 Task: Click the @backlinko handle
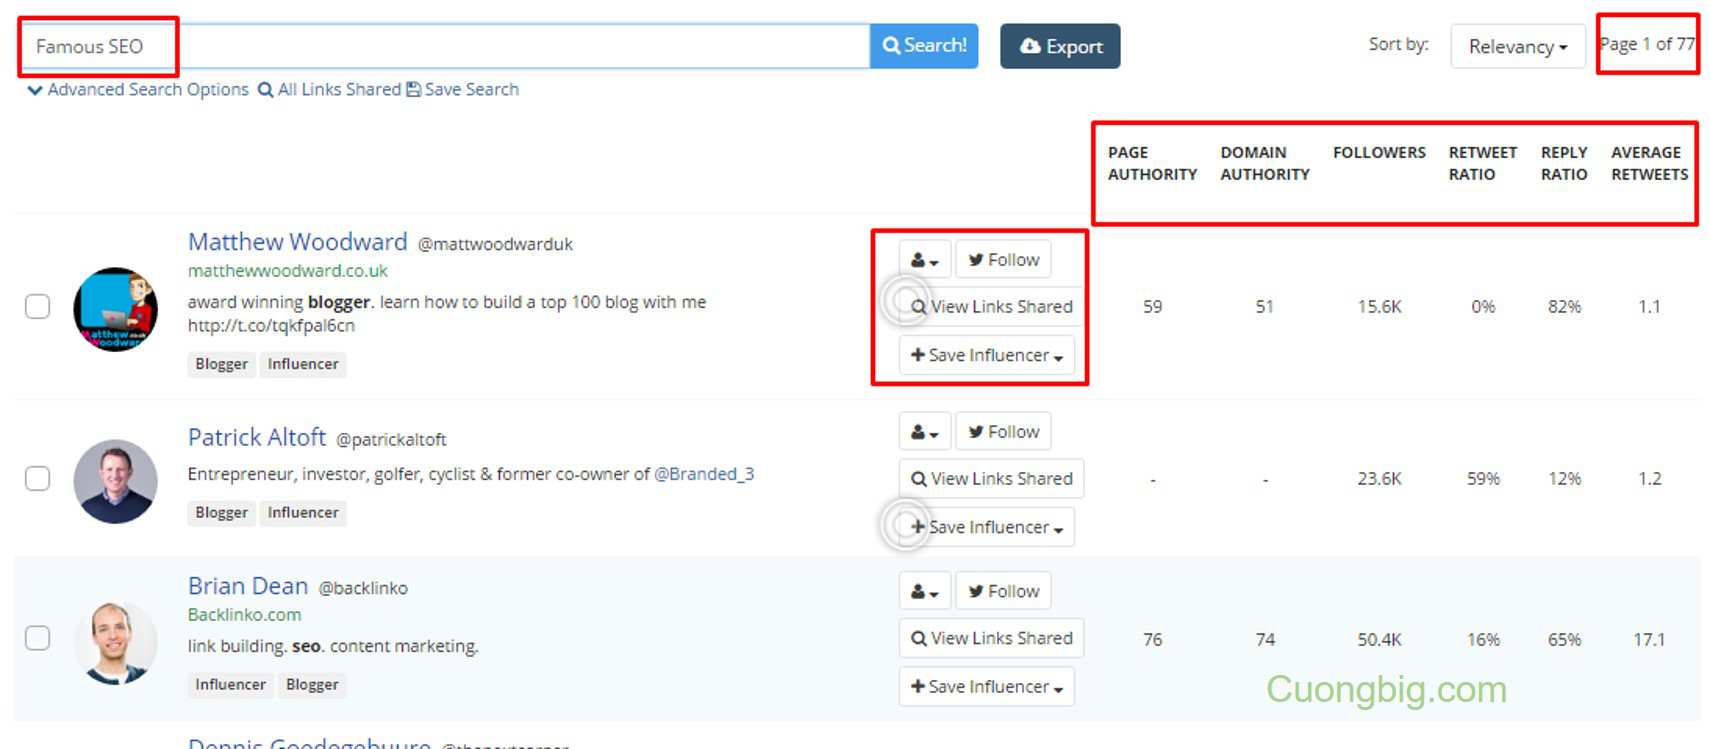[x=363, y=588]
